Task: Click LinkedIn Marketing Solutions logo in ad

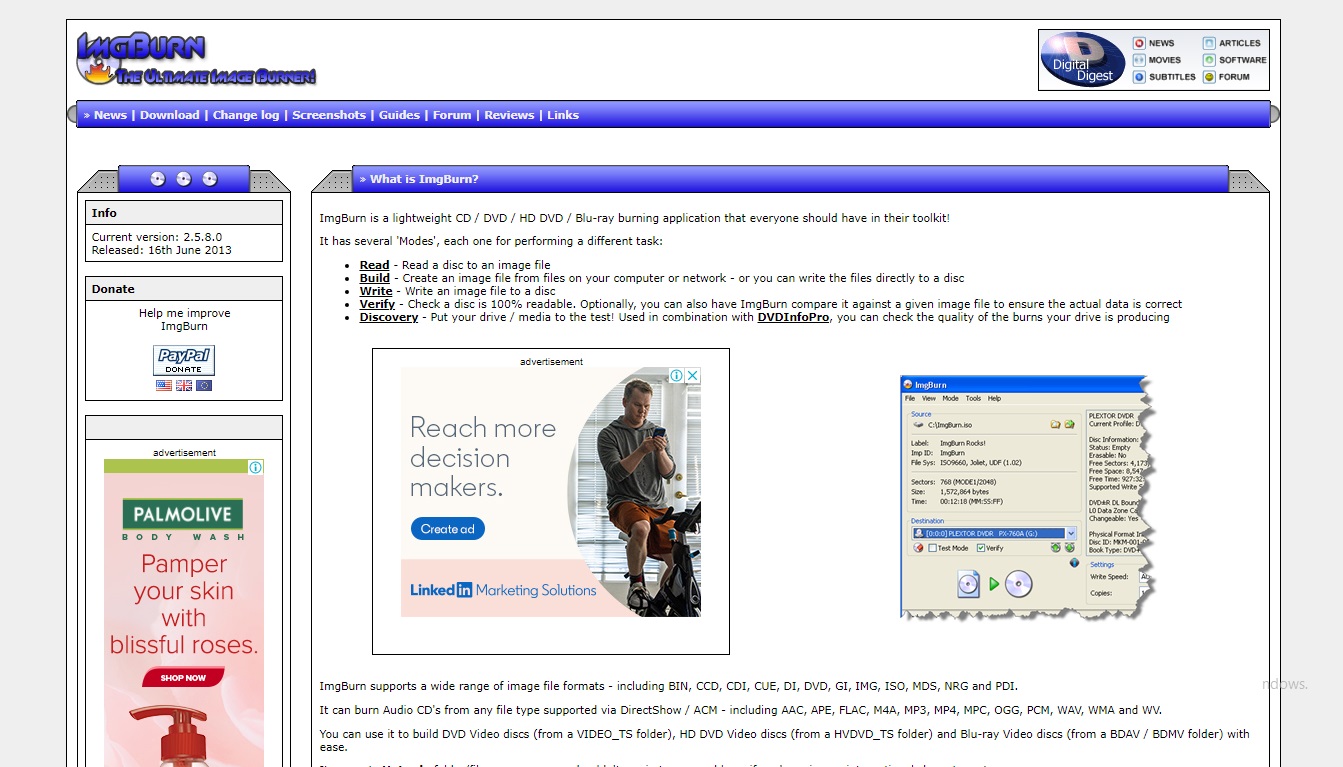Action: tap(503, 590)
